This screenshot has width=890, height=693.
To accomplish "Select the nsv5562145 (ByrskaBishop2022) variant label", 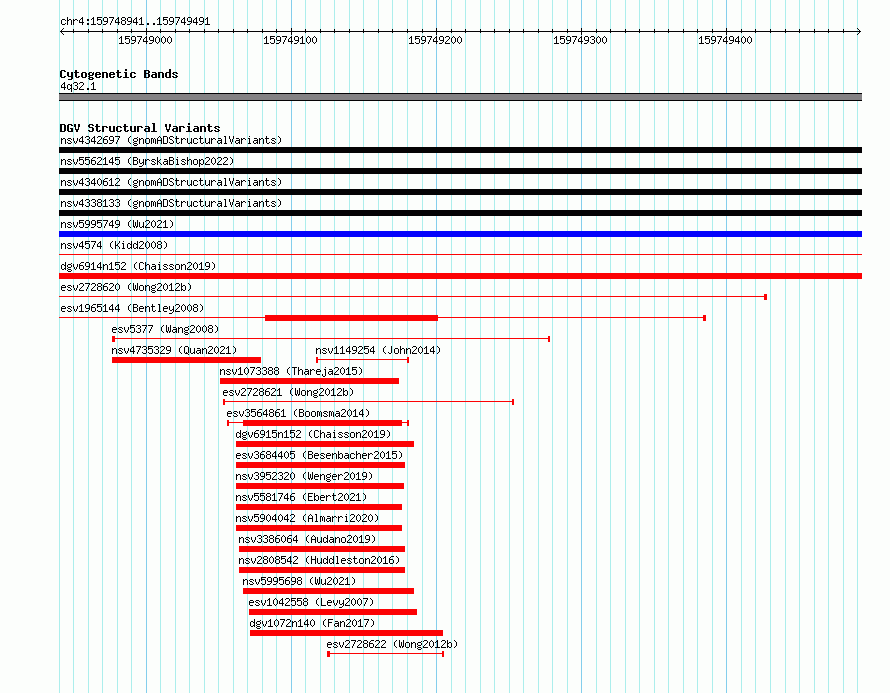I will pos(147,161).
